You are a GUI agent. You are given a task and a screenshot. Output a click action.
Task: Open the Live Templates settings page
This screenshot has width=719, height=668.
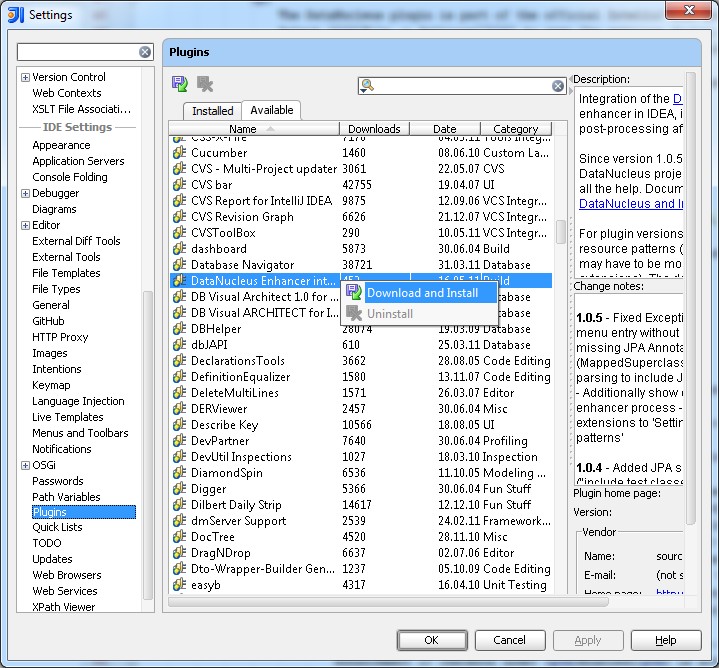(x=68, y=417)
